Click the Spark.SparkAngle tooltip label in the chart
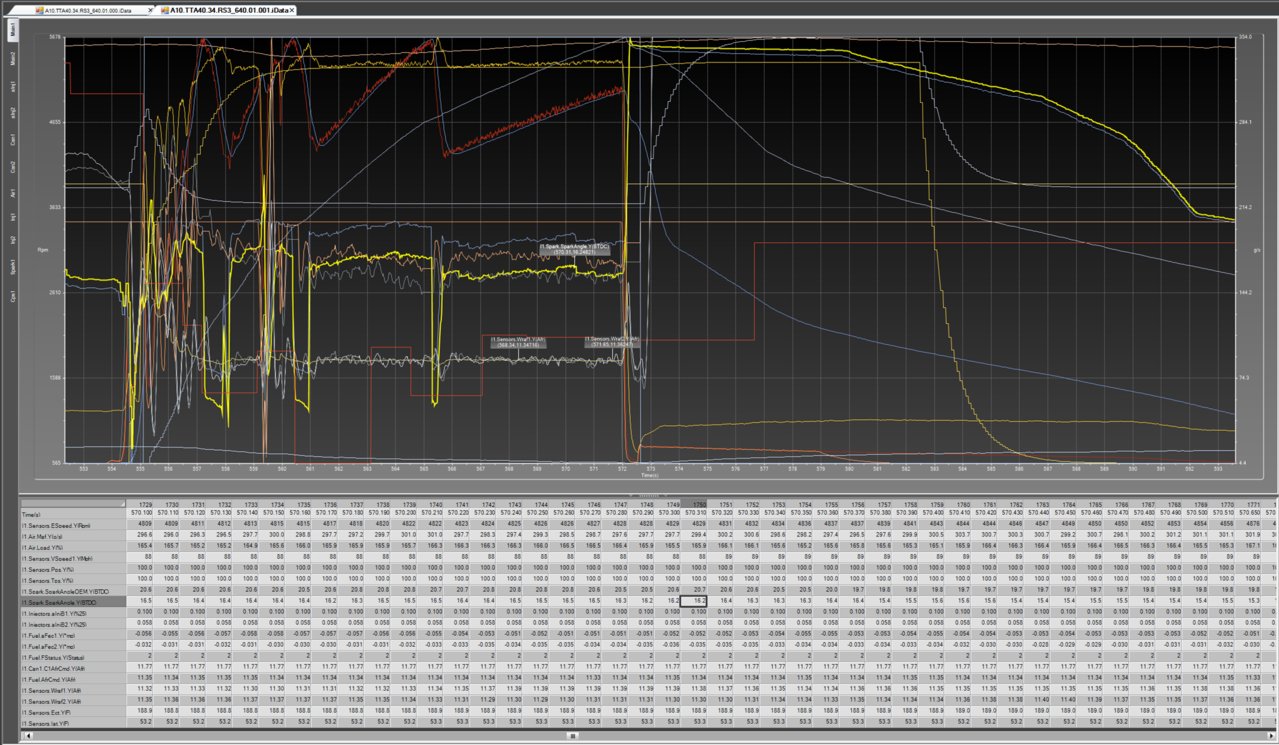The width and height of the screenshot is (1279, 745). [x=575, y=248]
